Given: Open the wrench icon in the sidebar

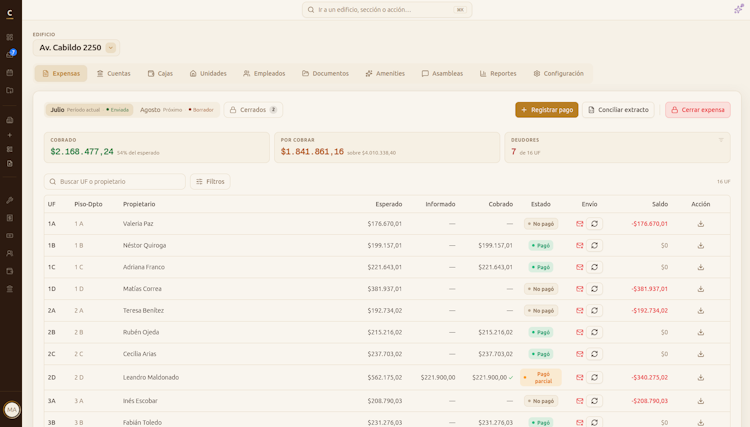Looking at the screenshot, I should click(x=10, y=200).
